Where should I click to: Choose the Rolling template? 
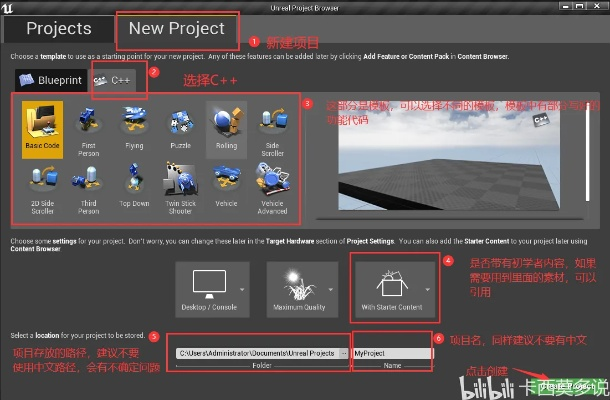click(225, 132)
